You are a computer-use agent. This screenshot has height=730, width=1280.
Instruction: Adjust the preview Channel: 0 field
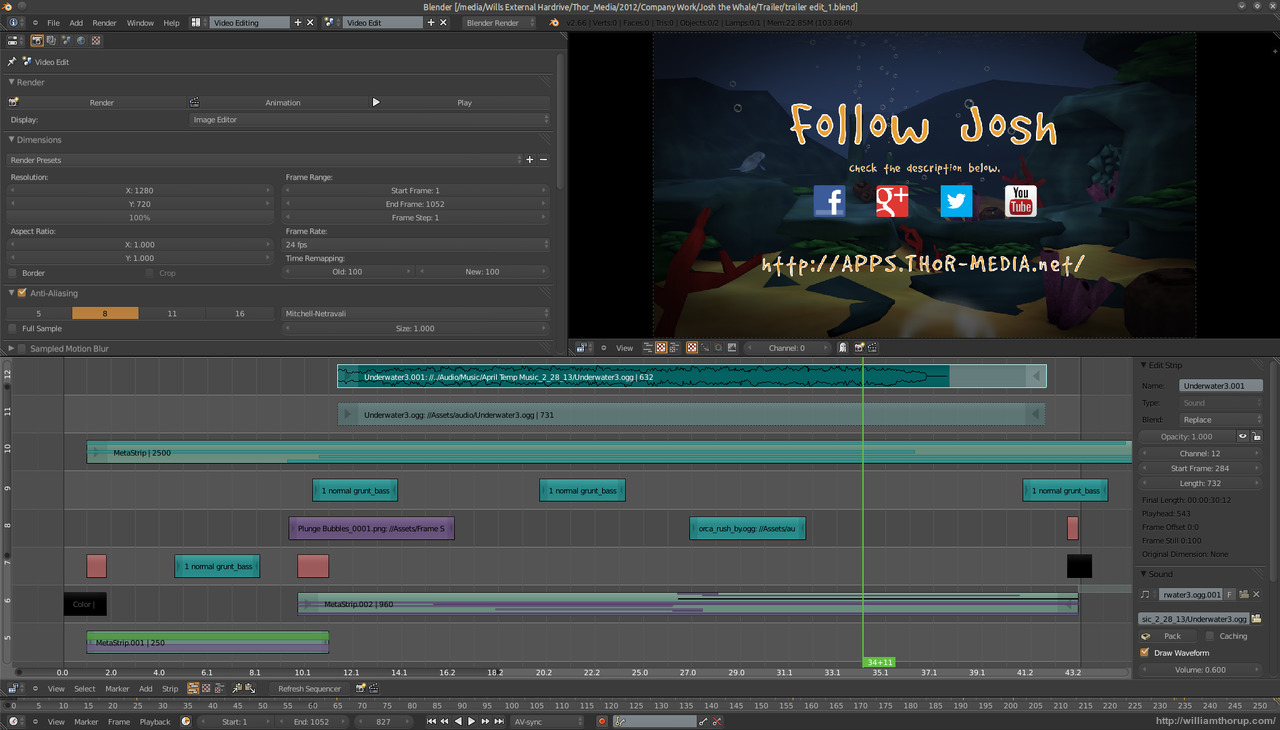(x=787, y=348)
